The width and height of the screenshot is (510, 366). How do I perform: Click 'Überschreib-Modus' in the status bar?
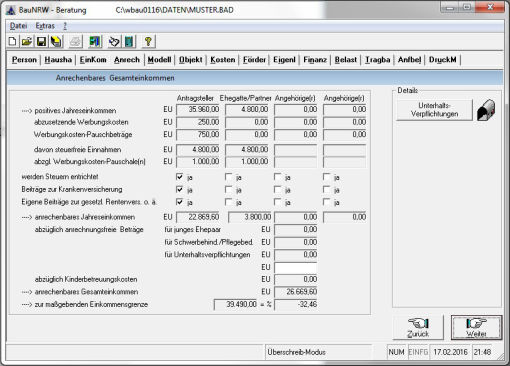(x=296, y=352)
